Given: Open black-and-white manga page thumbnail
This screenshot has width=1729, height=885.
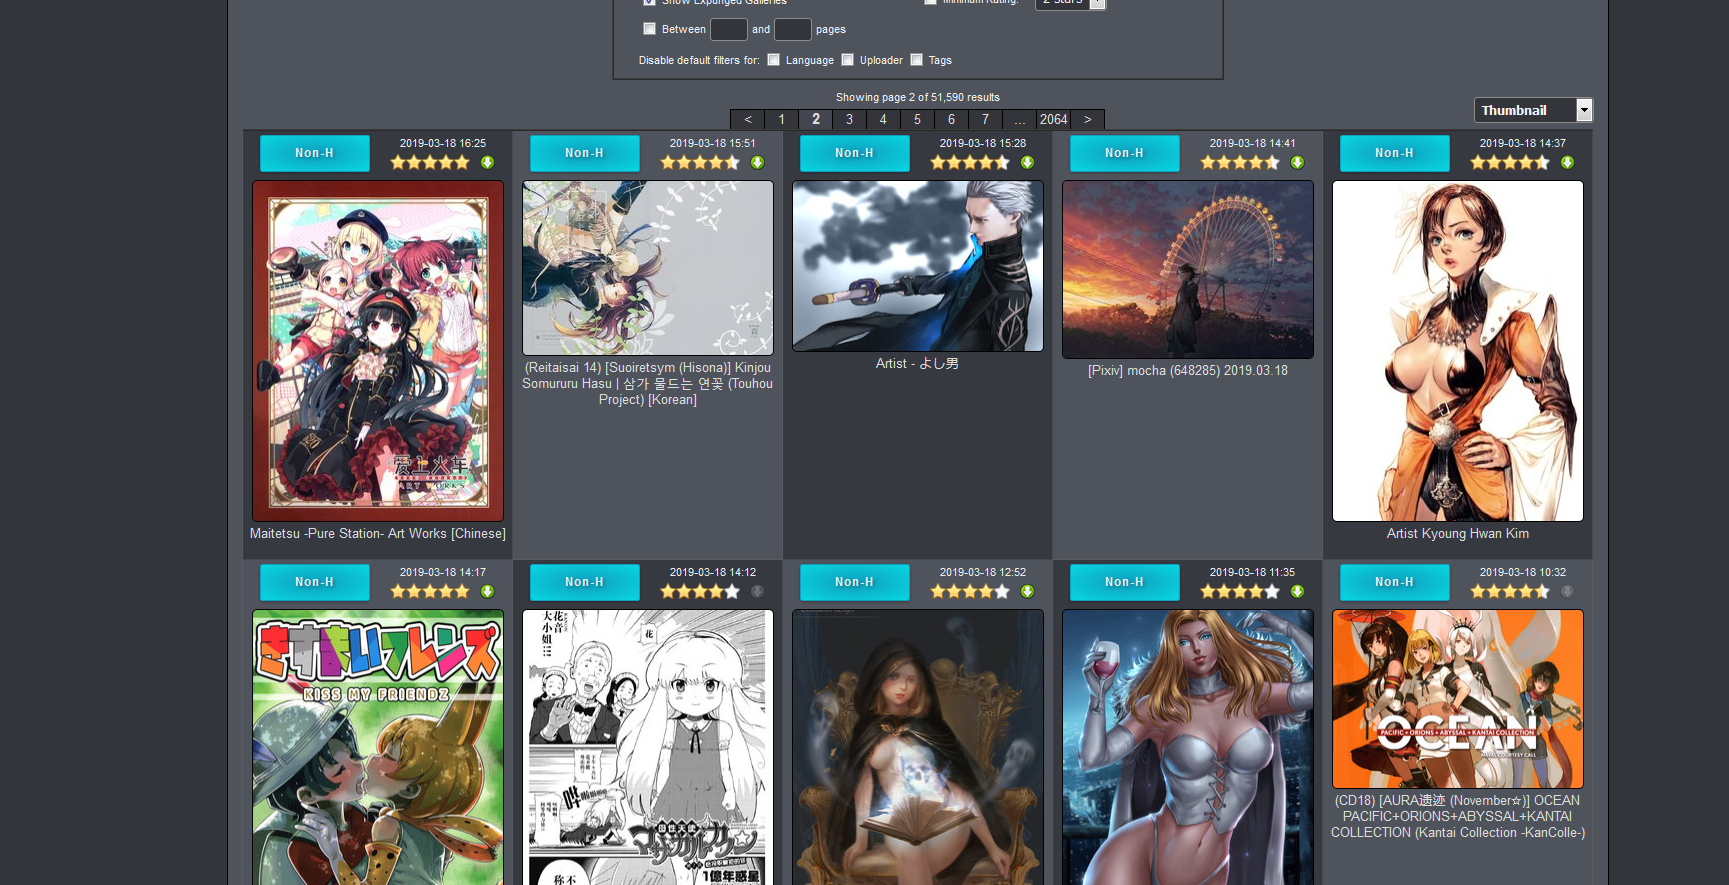Looking at the screenshot, I should coord(648,747).
